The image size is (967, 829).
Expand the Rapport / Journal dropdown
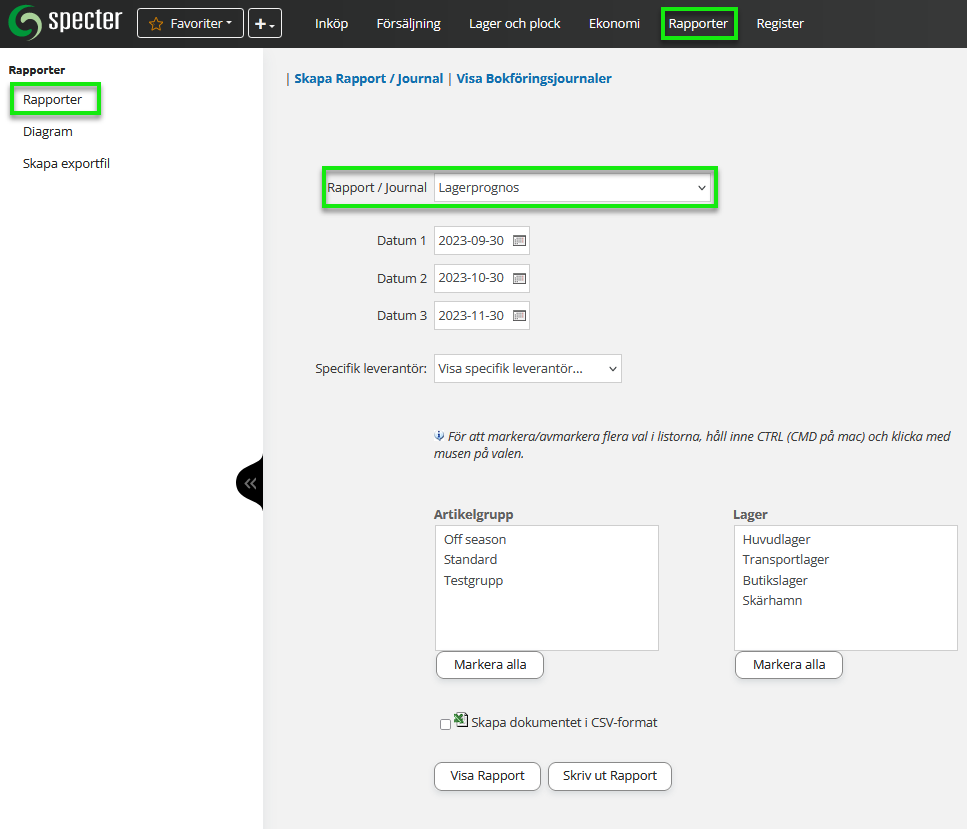572,188
